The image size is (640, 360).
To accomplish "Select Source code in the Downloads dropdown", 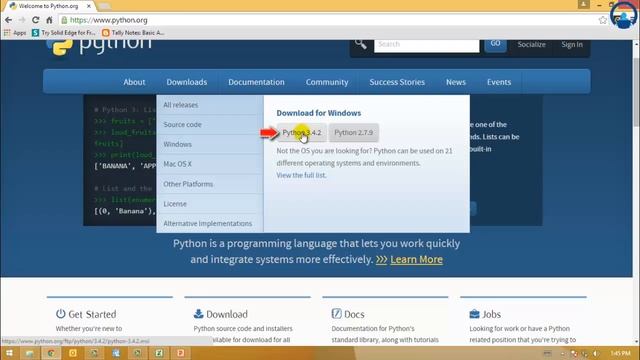I will pos(210,124).
